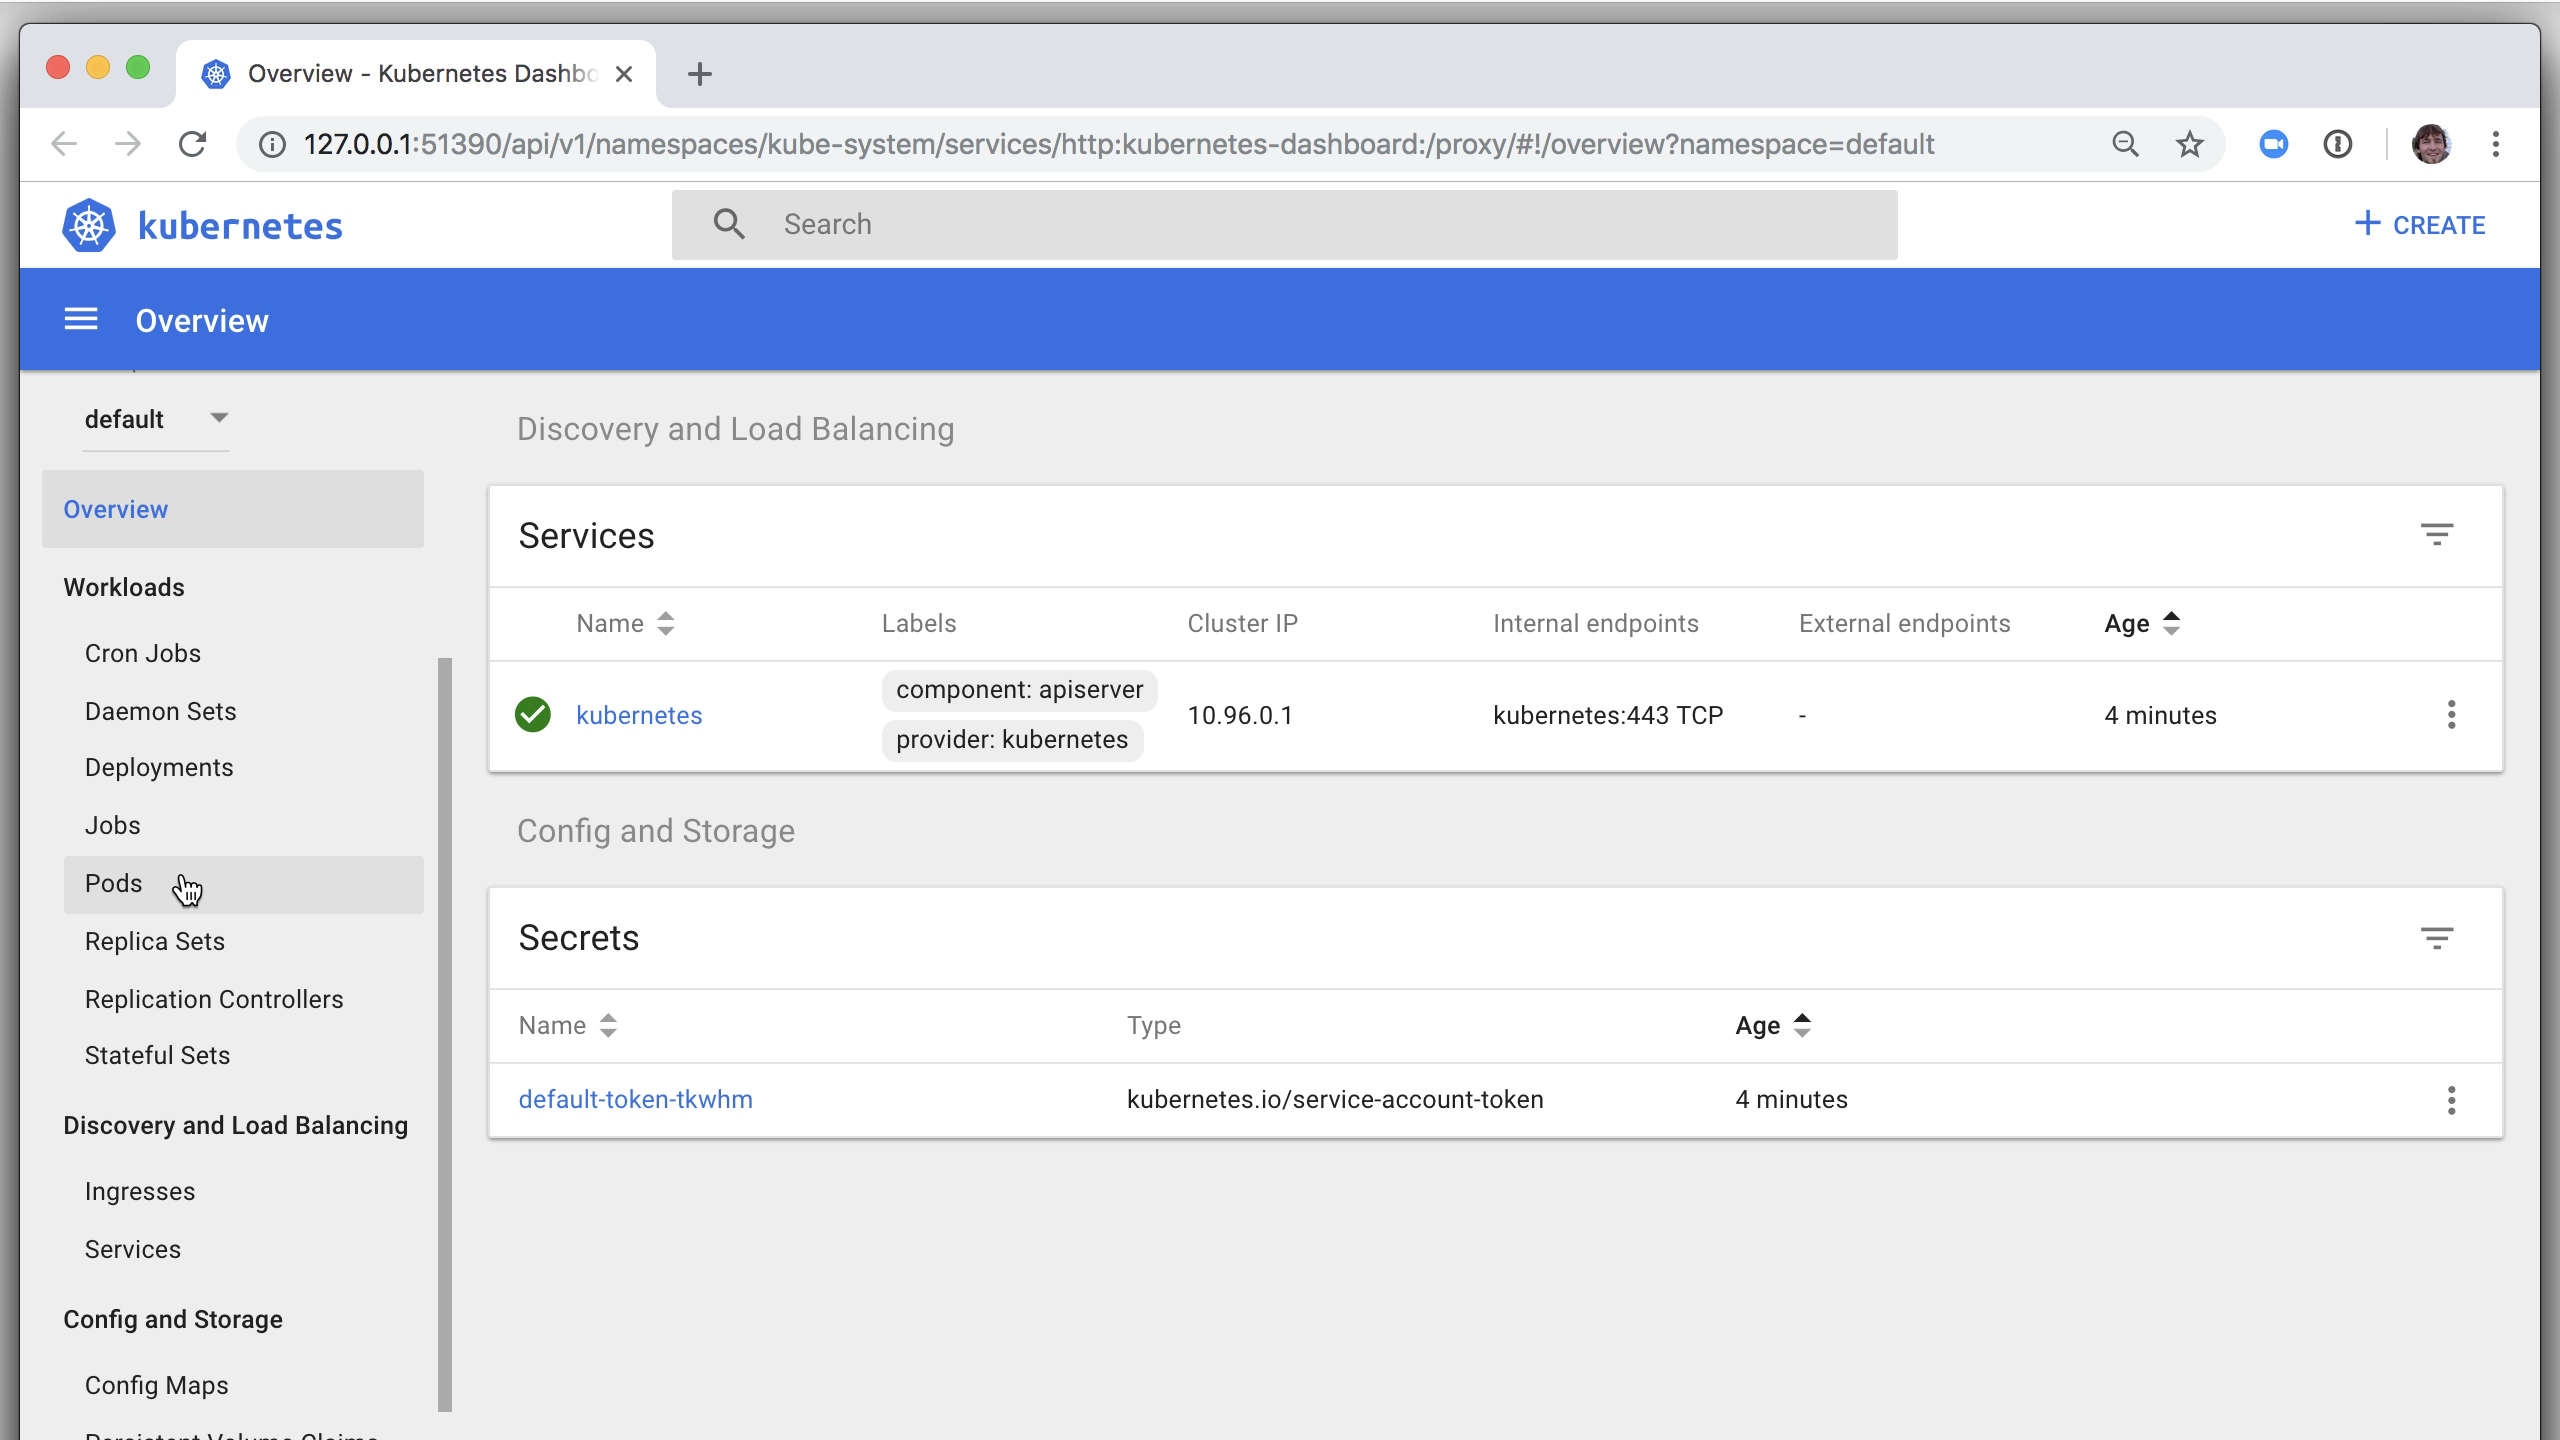Screen dimensions: 2560x1440
Task: Open kubernetes service row actions menu
Action: pos(2451,715)
